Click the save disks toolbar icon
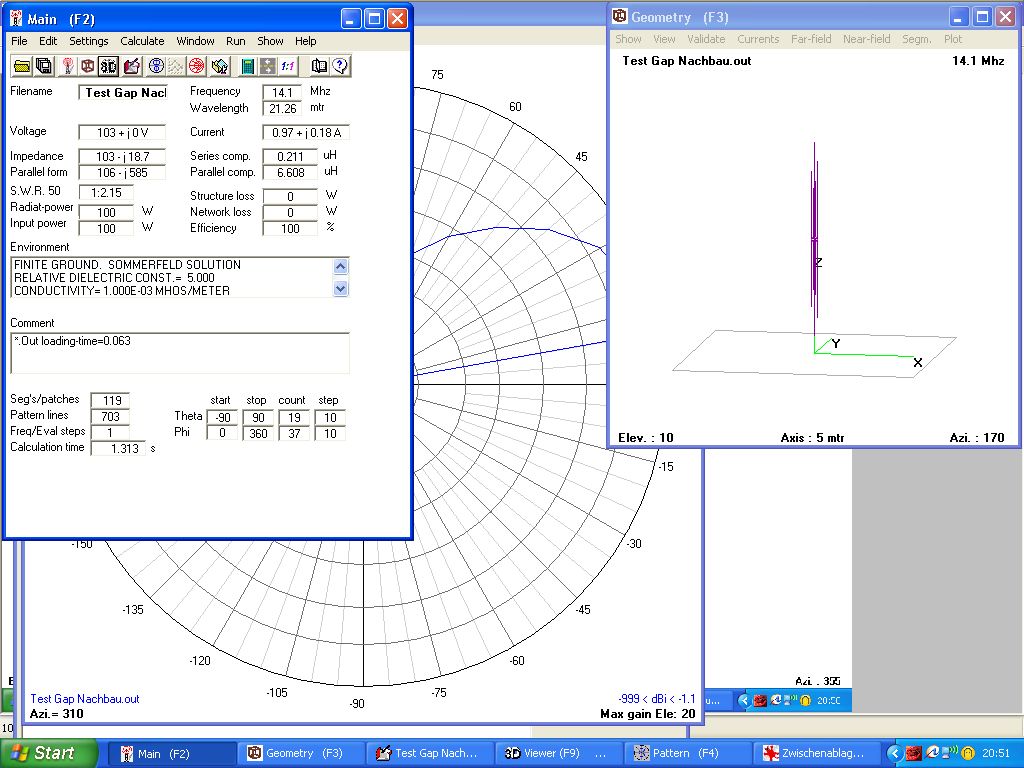 coord(44,66)
